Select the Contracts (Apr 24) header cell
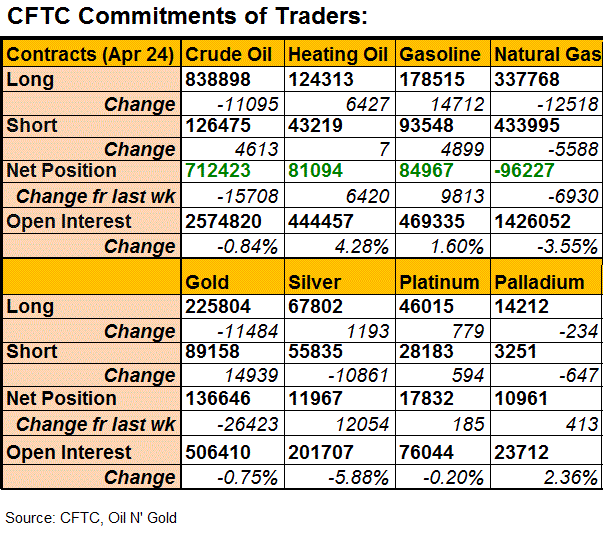 pos(92,54)
